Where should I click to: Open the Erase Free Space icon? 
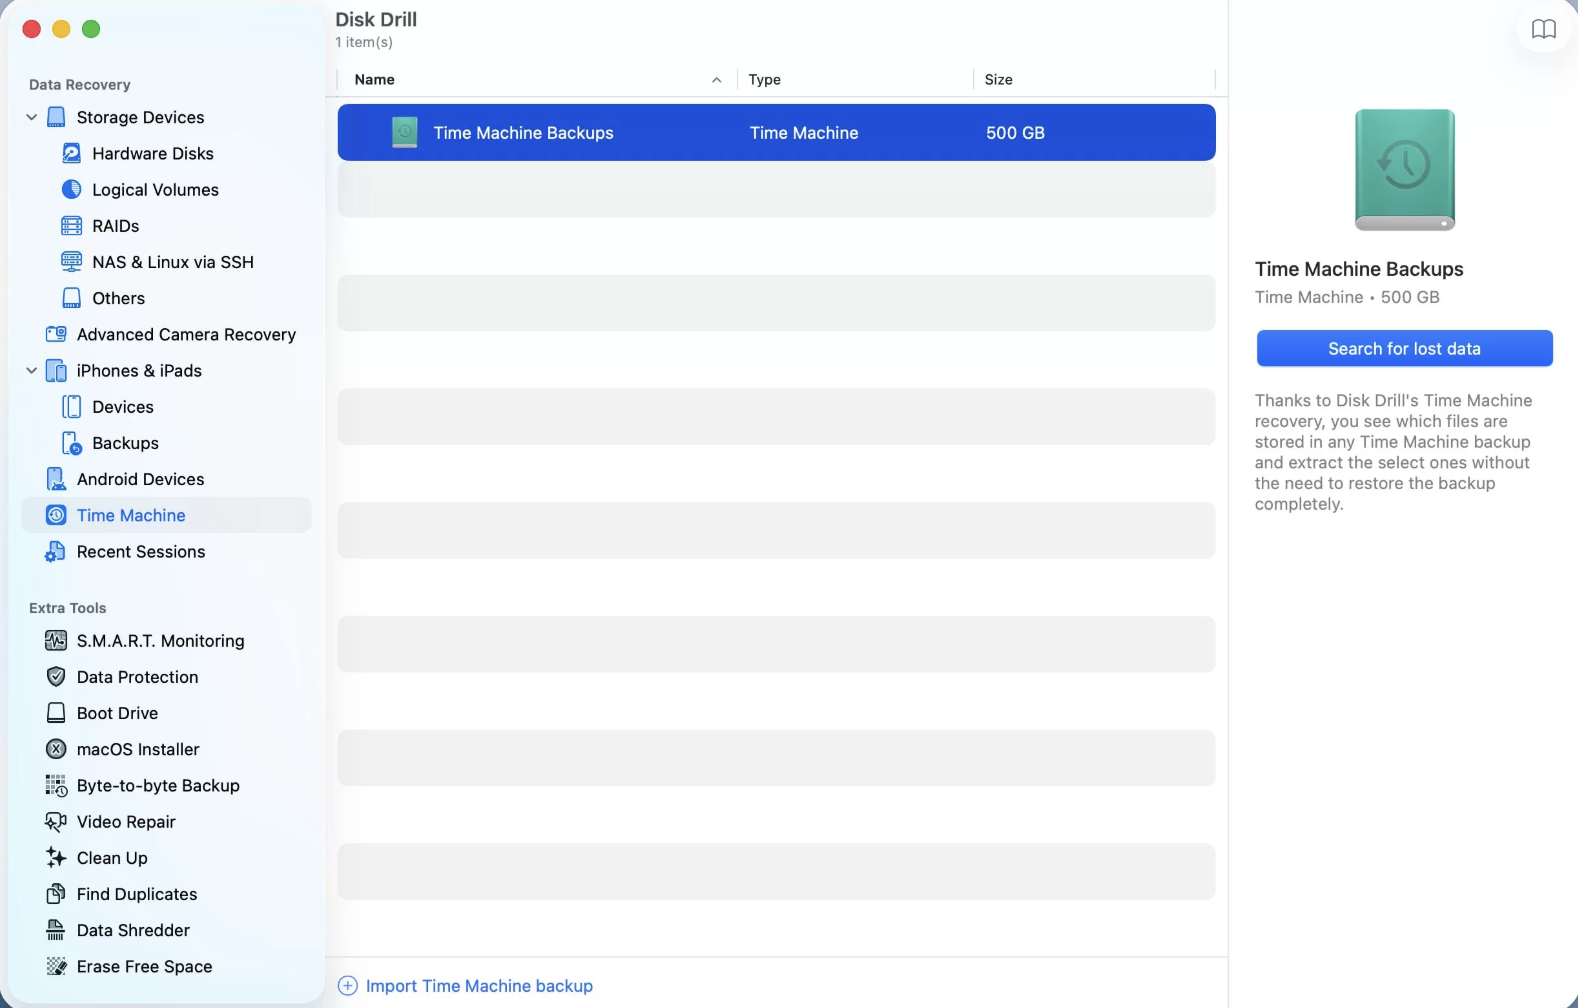(56, 966)
